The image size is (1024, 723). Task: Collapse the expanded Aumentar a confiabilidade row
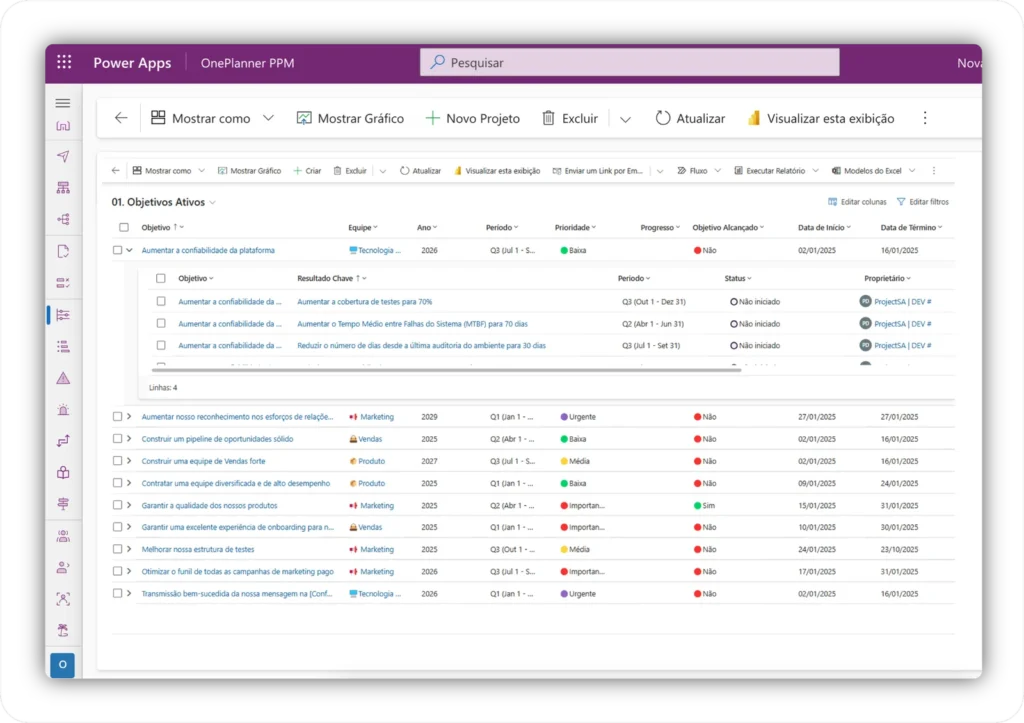(129, 249)
